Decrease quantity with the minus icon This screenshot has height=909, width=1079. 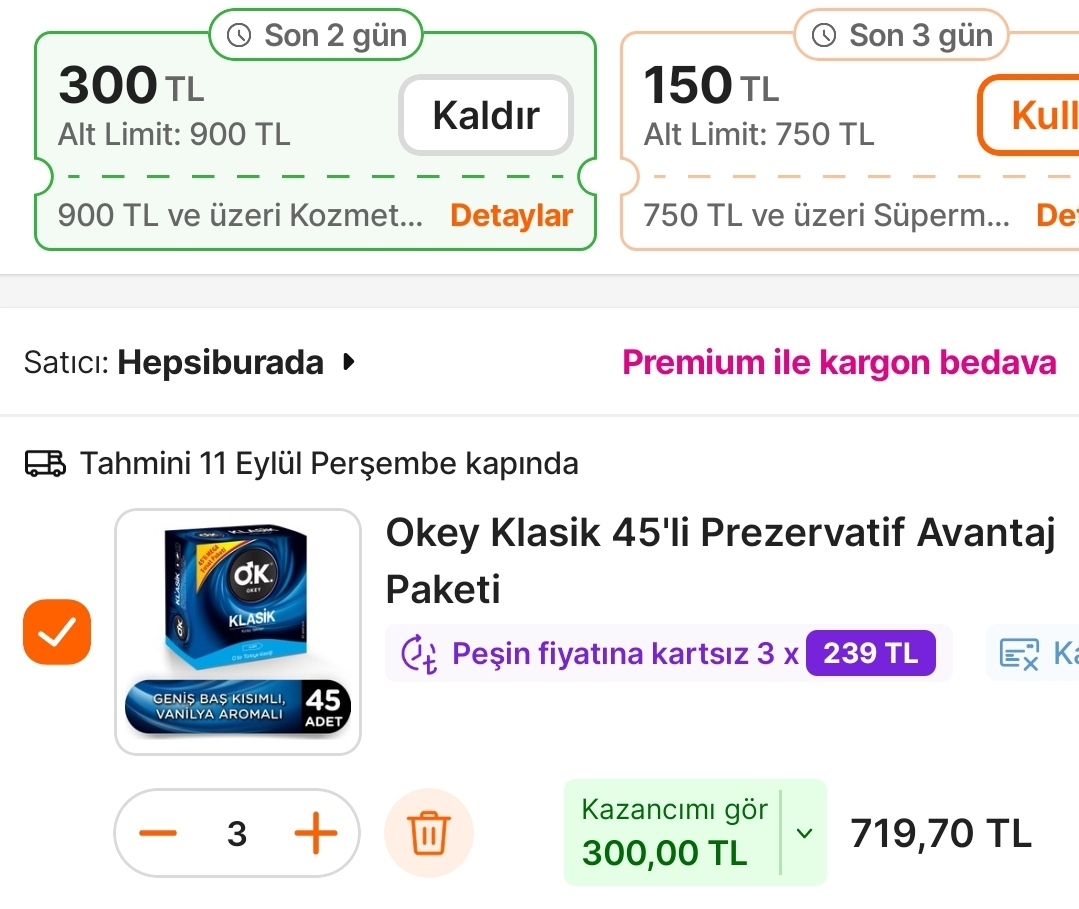158,833
